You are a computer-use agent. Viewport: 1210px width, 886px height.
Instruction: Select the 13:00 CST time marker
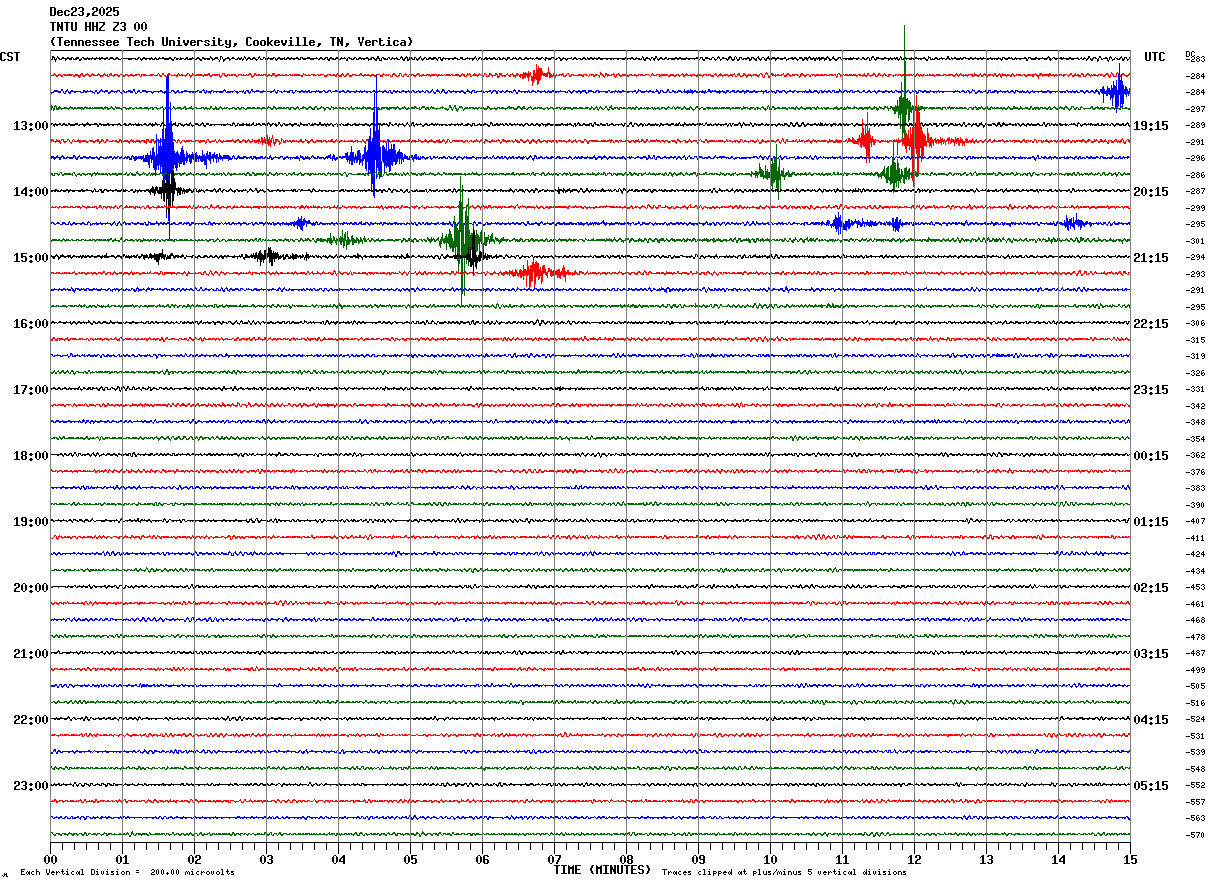(x=30, y=126)
